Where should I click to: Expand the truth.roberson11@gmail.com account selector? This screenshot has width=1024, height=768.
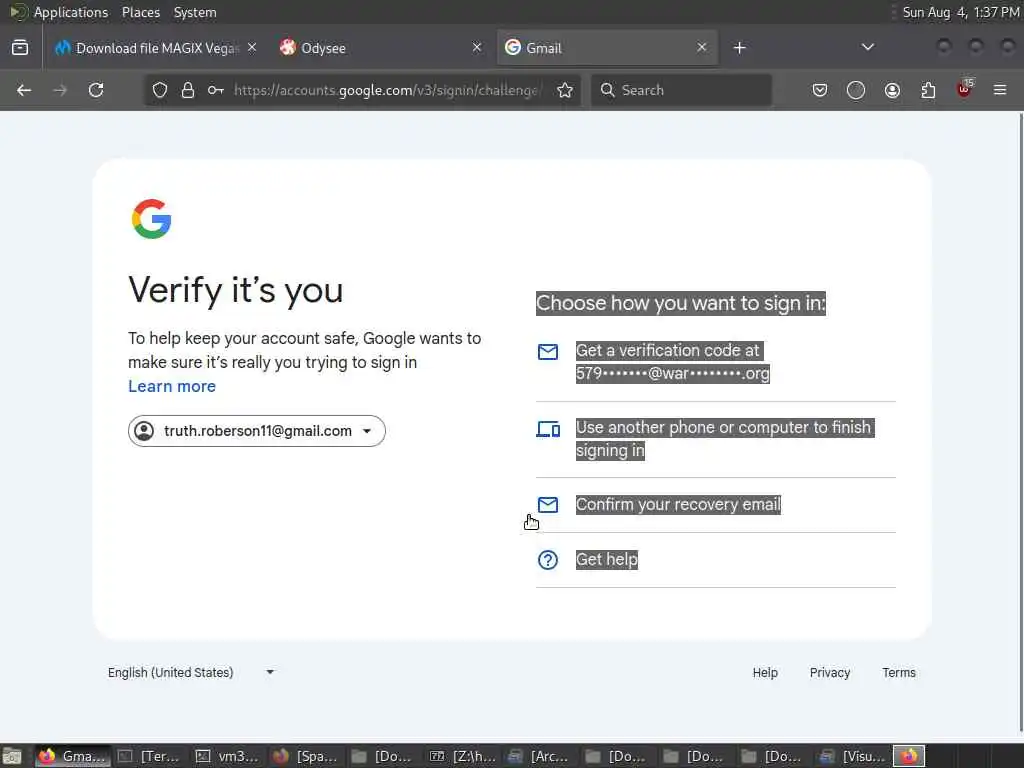257,431
